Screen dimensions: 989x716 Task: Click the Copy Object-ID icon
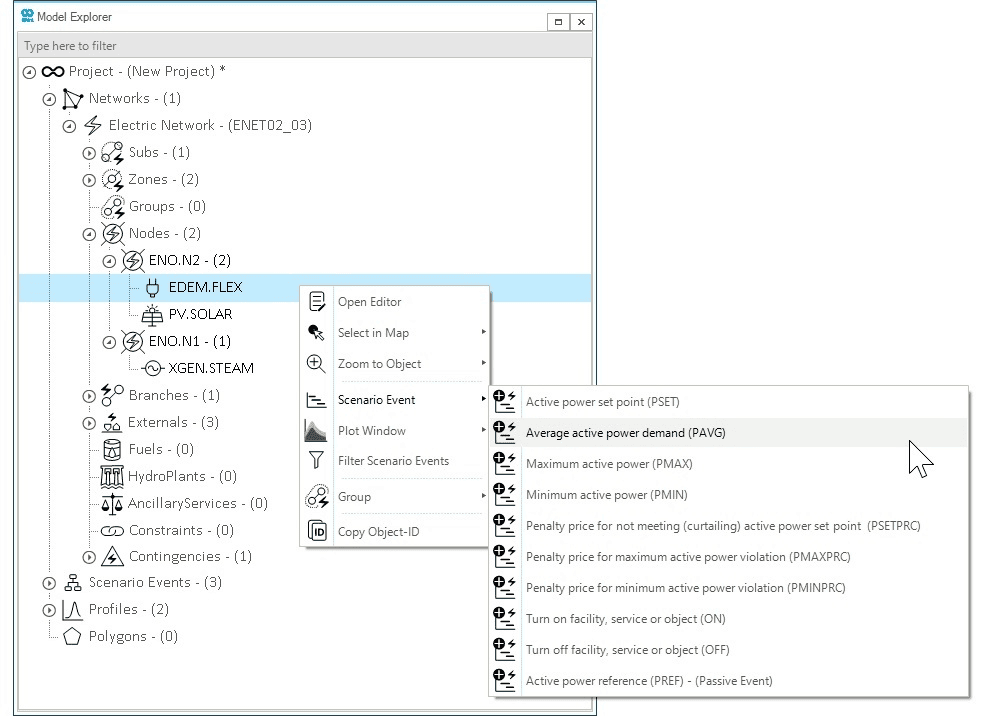pyautogui.click(x=316, y=532)
